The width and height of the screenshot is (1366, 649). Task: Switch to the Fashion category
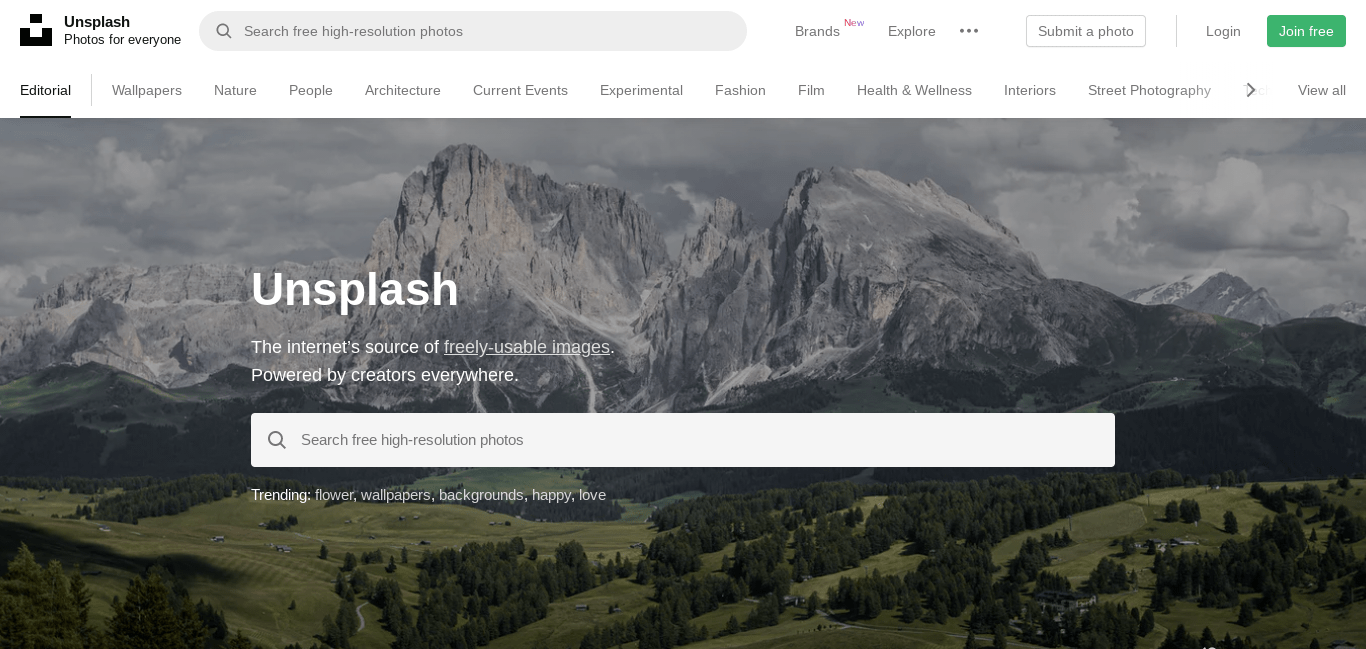click(x=740, y=90)
